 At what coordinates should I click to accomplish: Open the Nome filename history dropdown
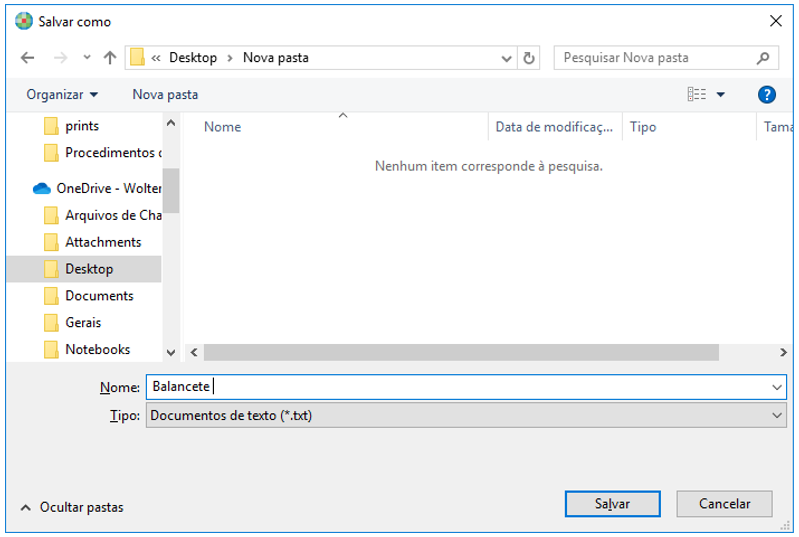777,387
